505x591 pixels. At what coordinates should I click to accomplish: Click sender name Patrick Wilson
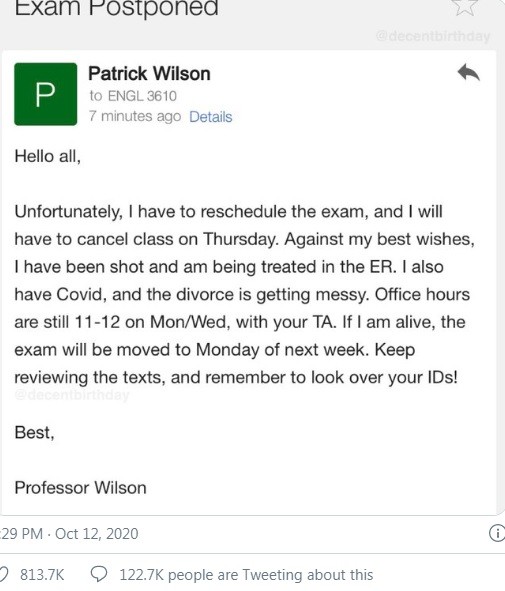pos(149,73)
